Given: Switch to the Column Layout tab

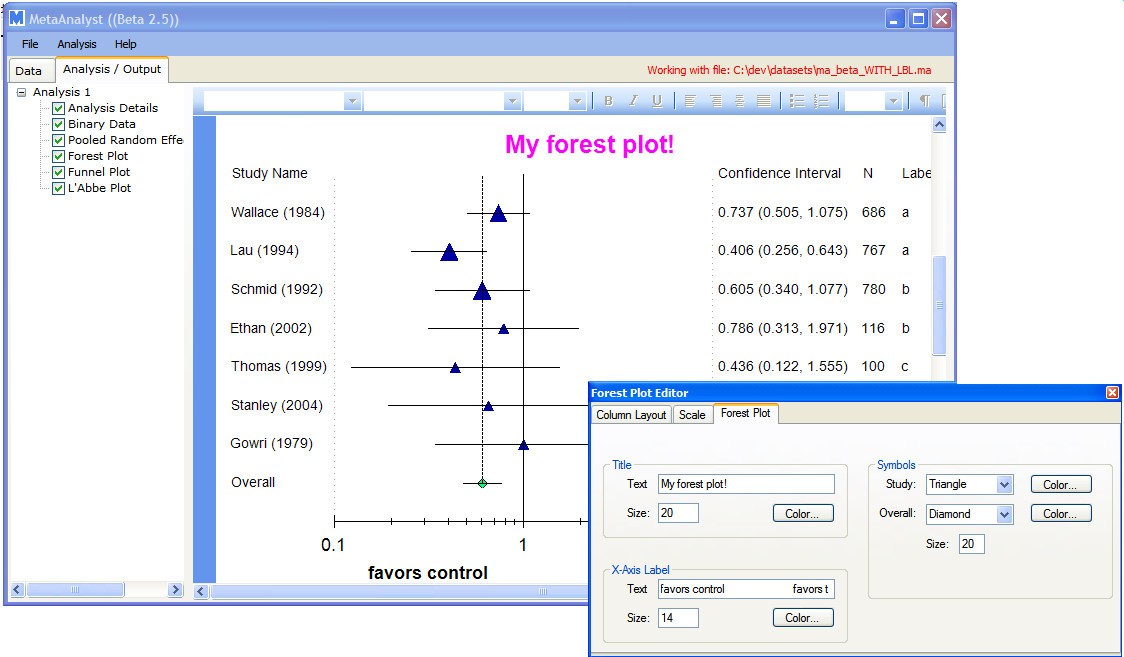Looking at the screenshot, I should (631, 415).
